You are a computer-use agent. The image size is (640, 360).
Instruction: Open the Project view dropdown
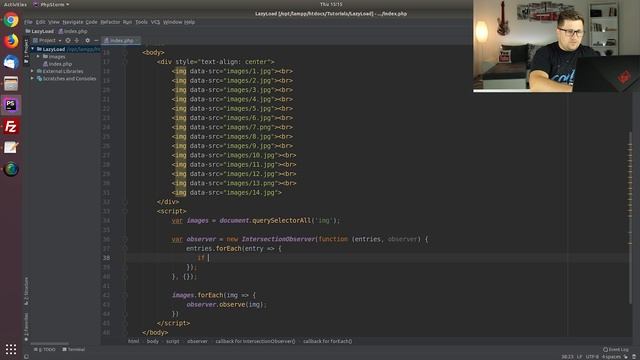47,40
